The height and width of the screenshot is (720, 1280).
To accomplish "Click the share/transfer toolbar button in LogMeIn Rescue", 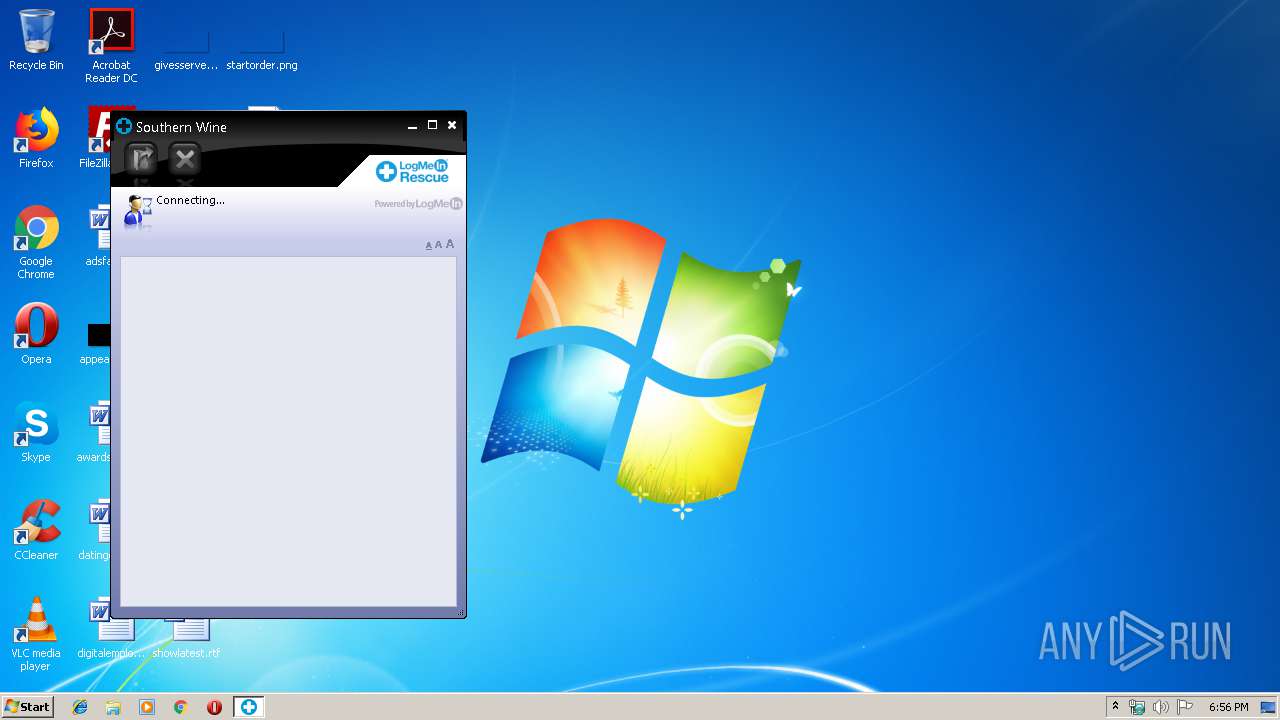I will (141, 158).
